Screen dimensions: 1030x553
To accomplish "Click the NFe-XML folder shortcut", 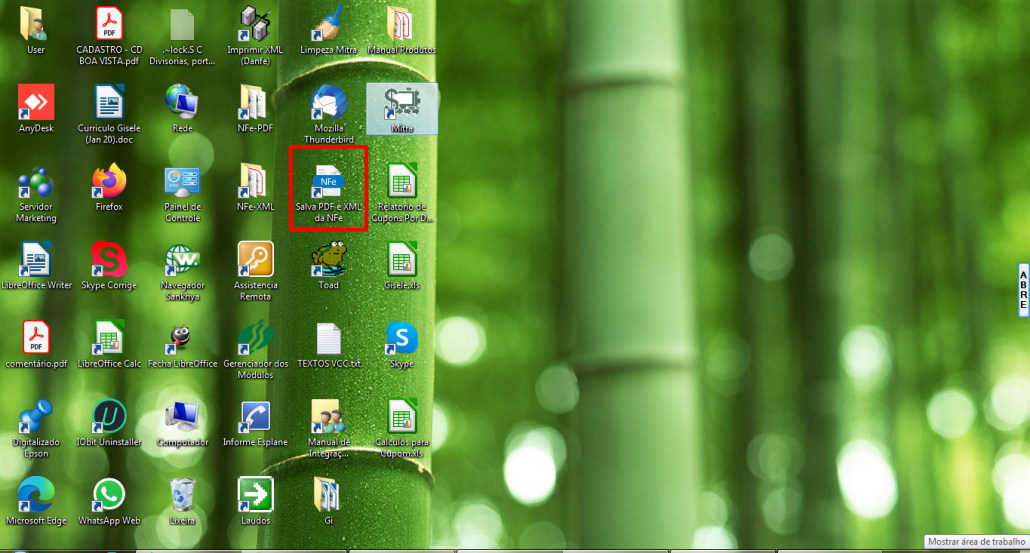I will (x=255, y=182).
